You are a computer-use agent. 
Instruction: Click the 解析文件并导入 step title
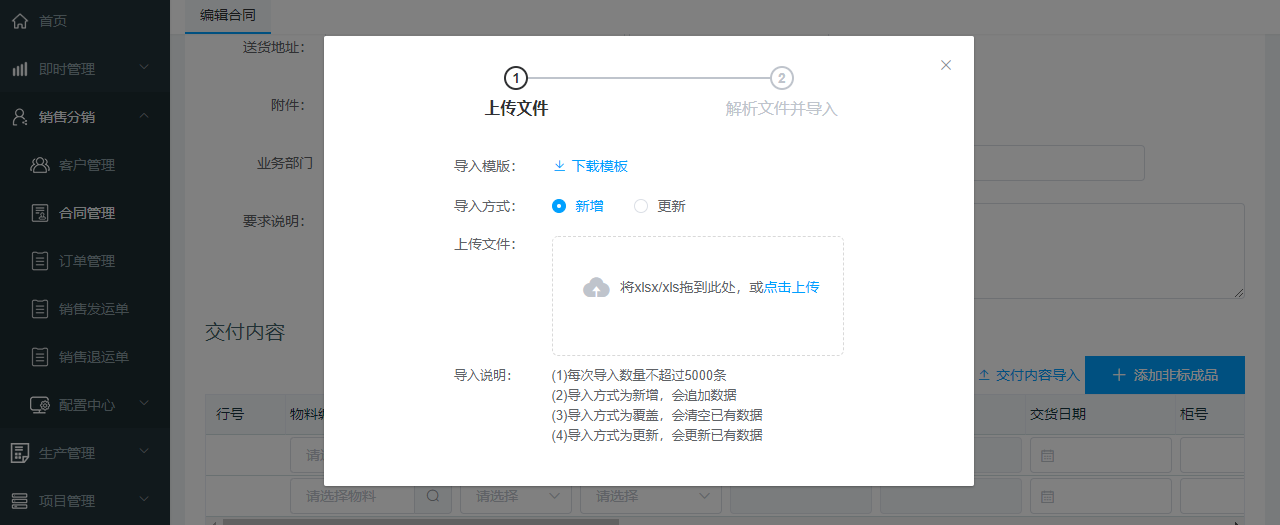click(782, 109)
